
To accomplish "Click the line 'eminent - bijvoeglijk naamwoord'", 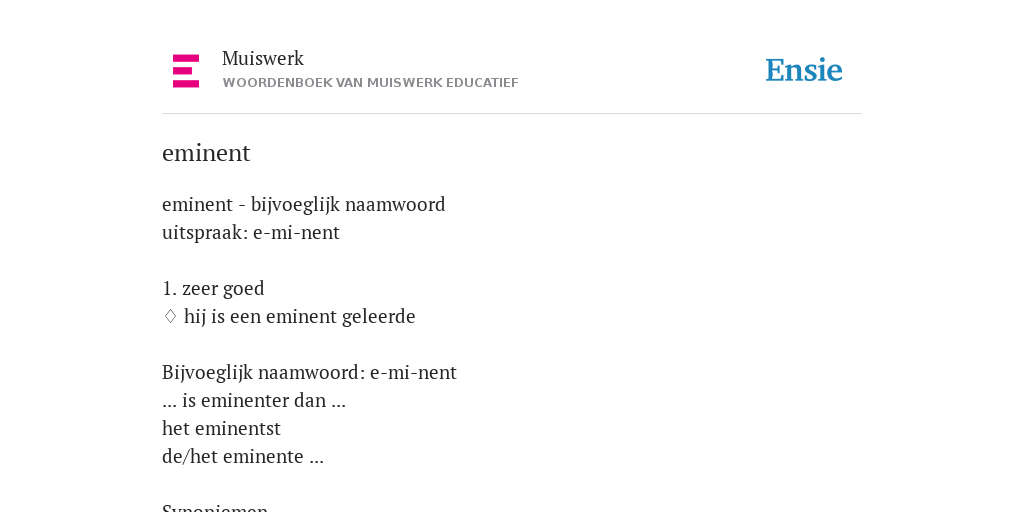I will 304,205.
